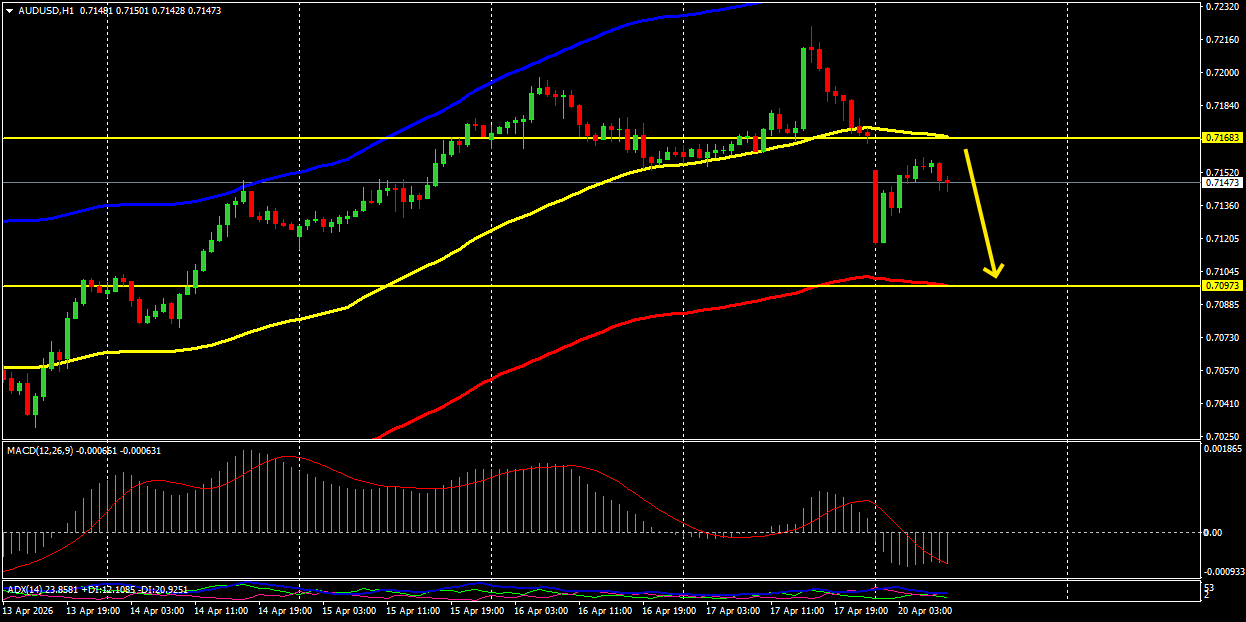This screenshot has height=622, width=1246.
Task: Click the 0.00 level label in MACD panel
Action: click(x=1211, y=532)
